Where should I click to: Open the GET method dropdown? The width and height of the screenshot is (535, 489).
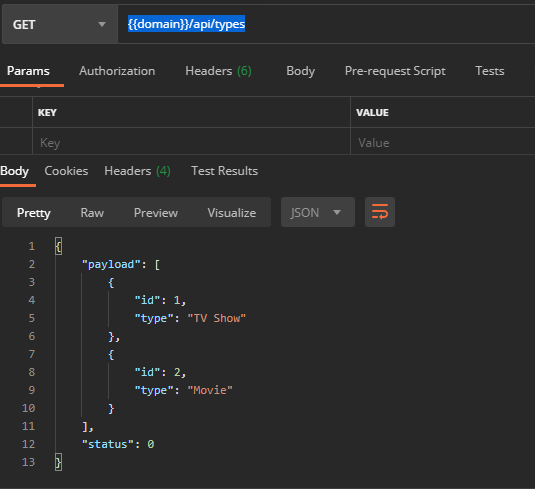(60, 25)
